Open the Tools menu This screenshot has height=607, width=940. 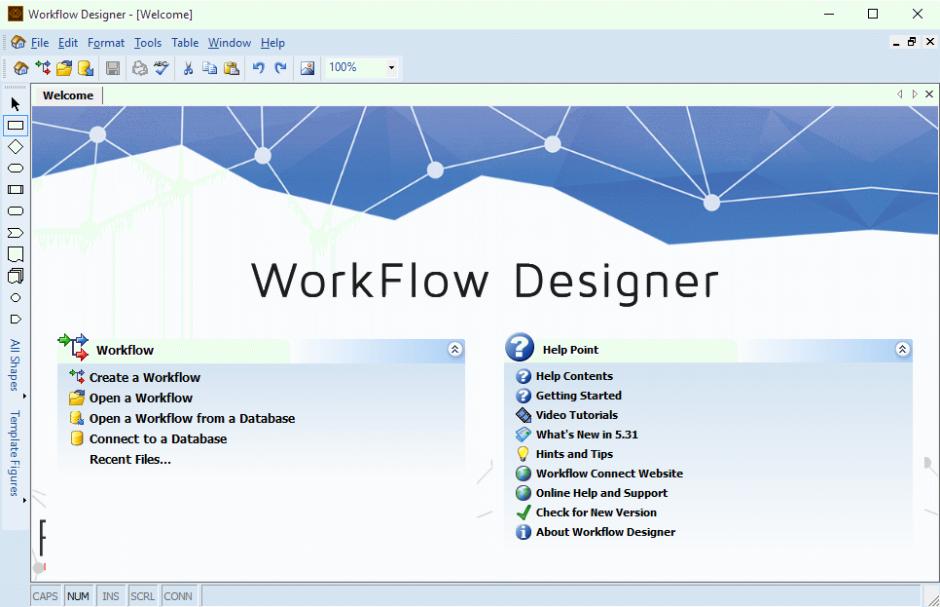click(147, 43)
